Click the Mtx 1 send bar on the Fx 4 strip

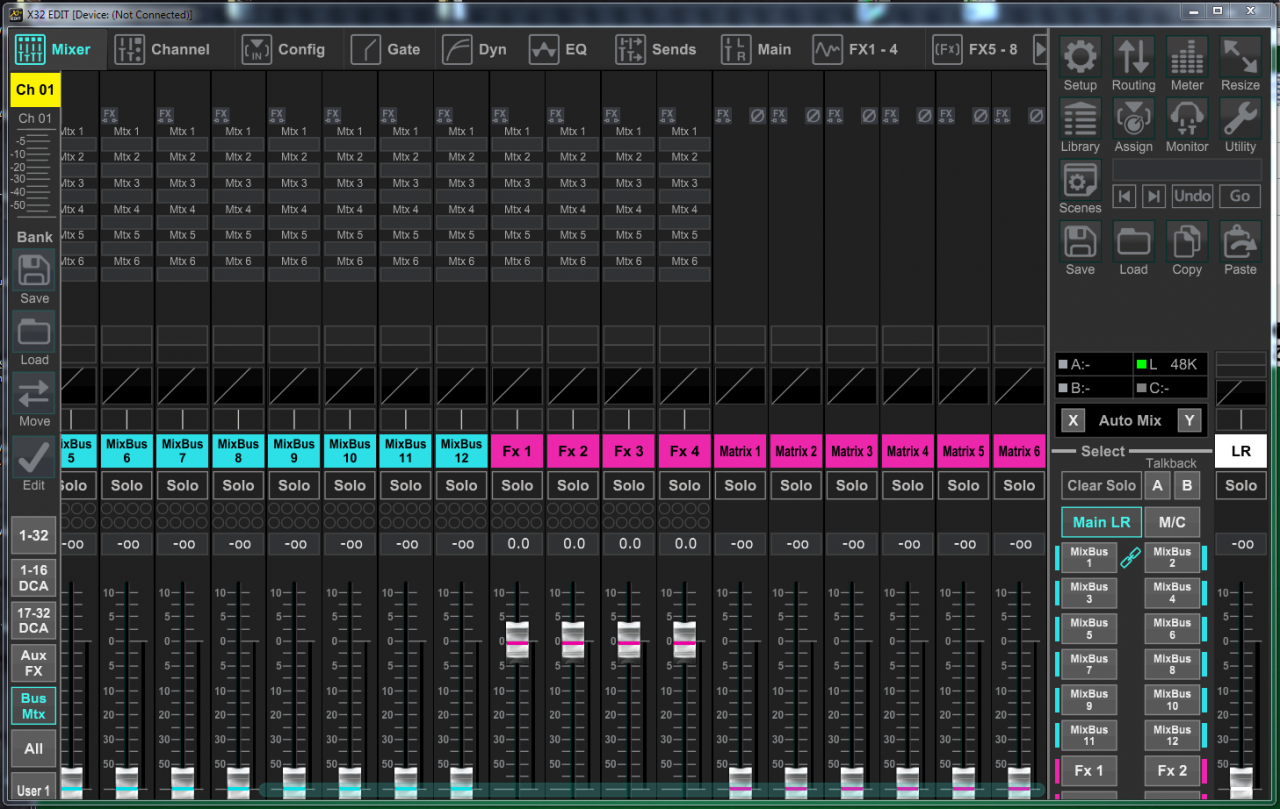point(685,144)
